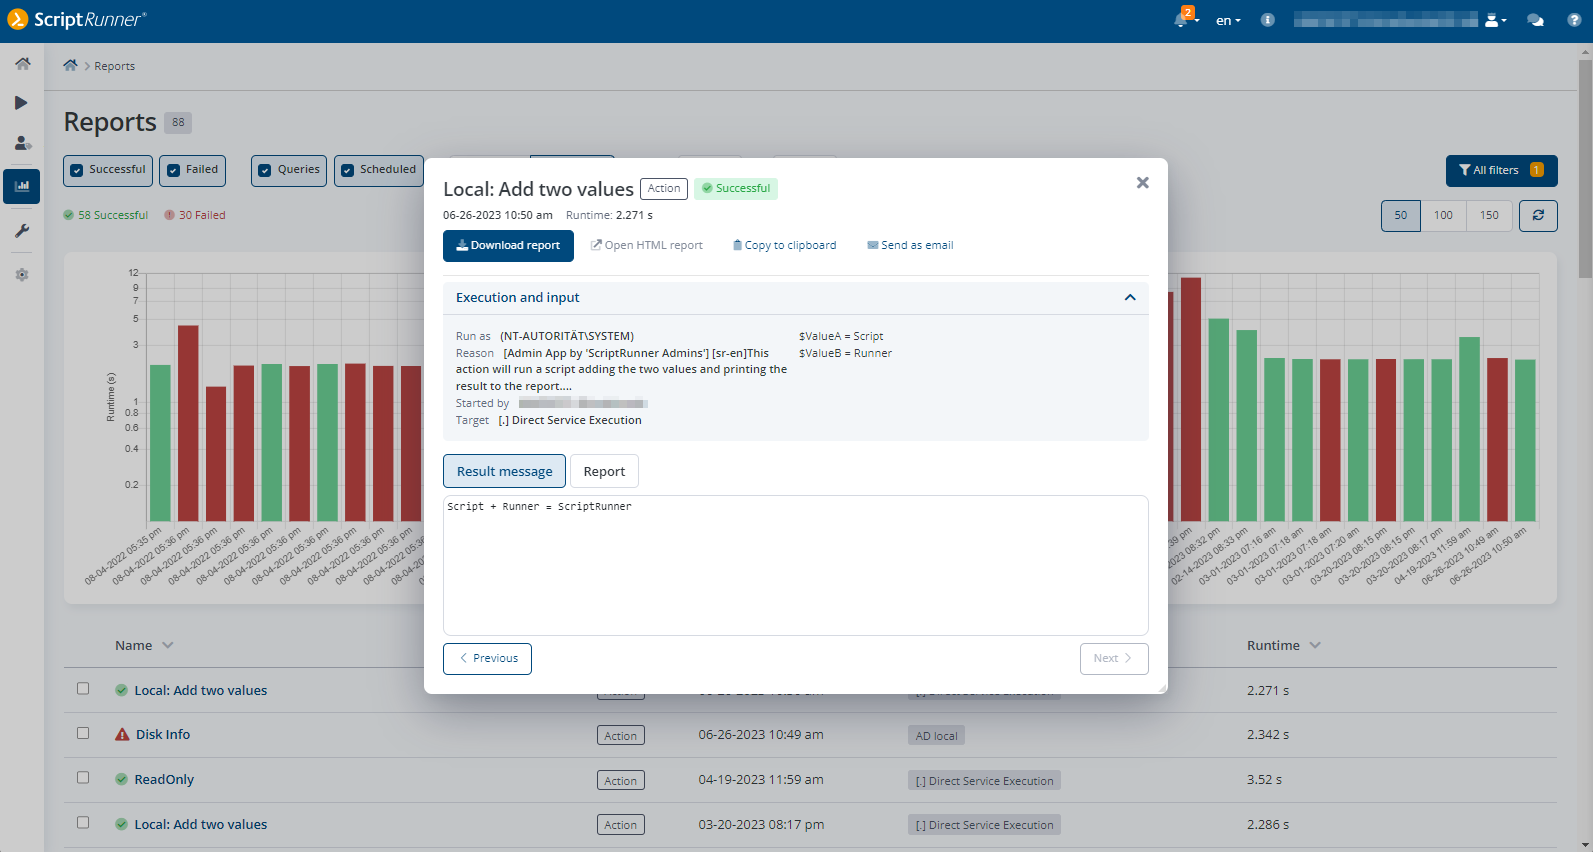Select the top Local: Add two values row checkbox

pos(83,688)
